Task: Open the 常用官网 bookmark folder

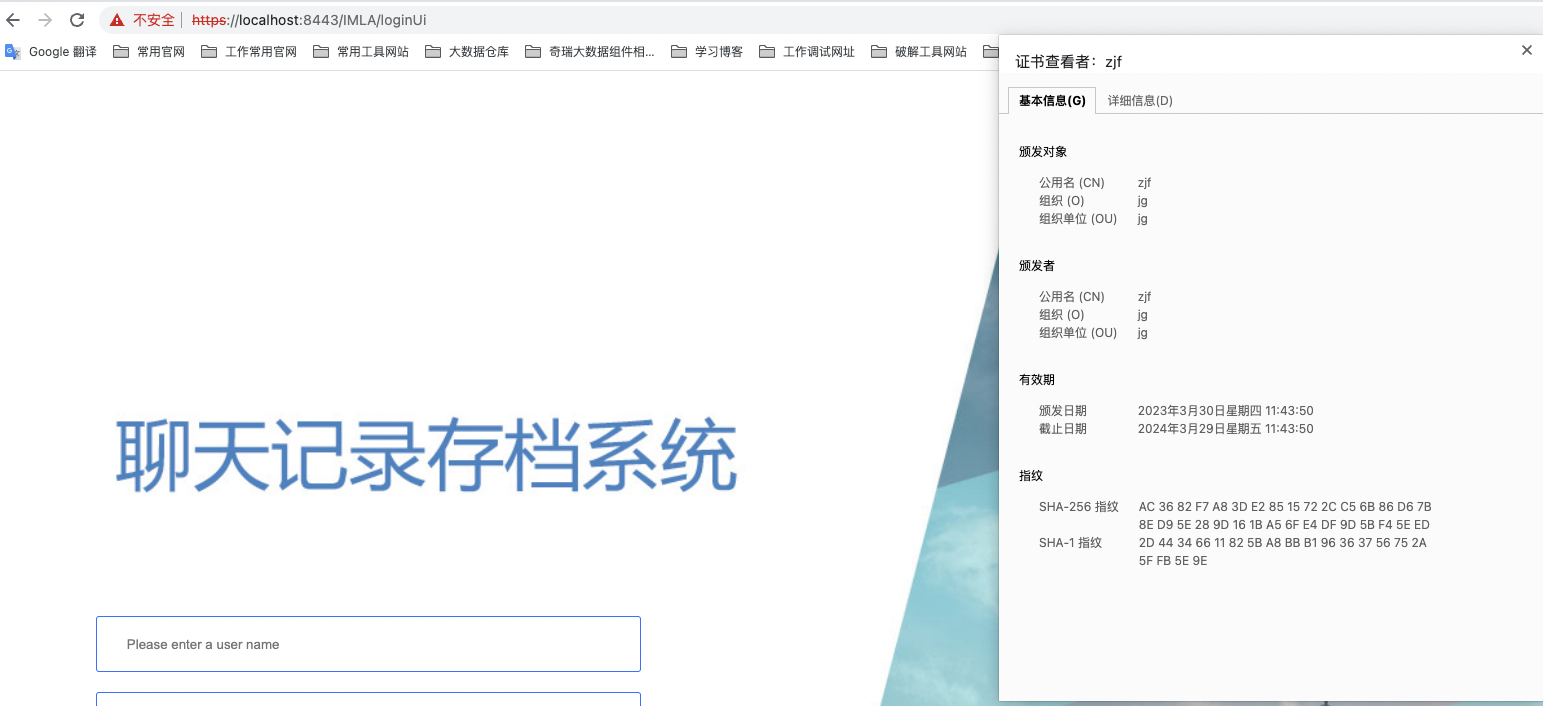Action: (x=149, y=52)
